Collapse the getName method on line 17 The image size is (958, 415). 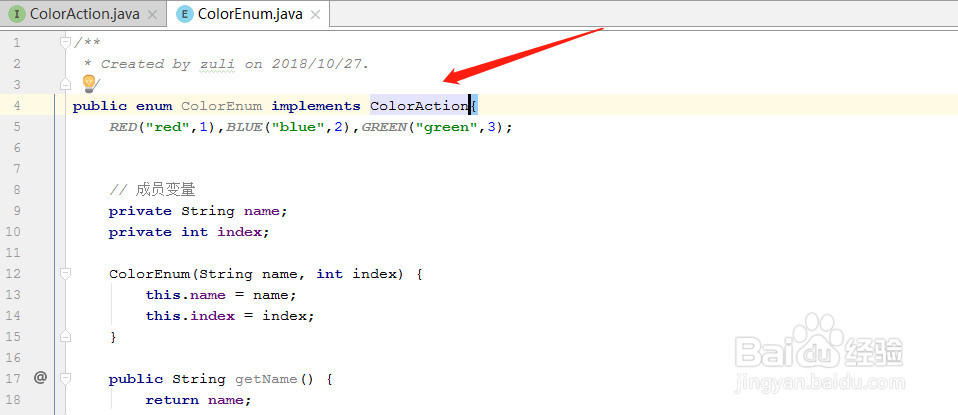pyautogui.click(x=65, y=378)
